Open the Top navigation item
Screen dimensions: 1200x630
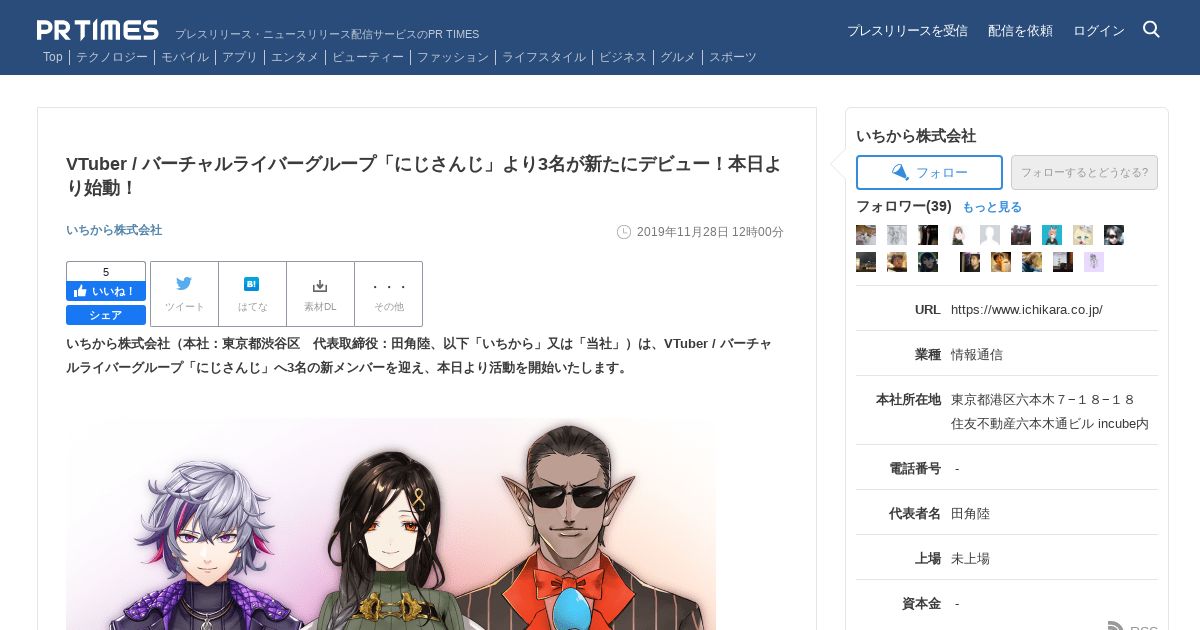point(53,57)
